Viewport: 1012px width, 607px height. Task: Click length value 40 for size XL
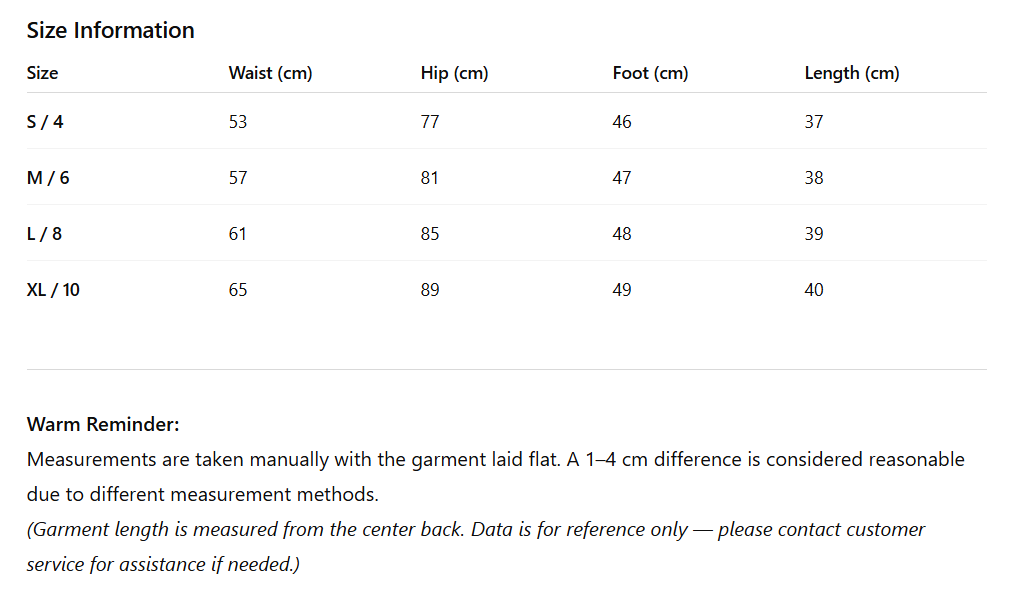[814, 290]
